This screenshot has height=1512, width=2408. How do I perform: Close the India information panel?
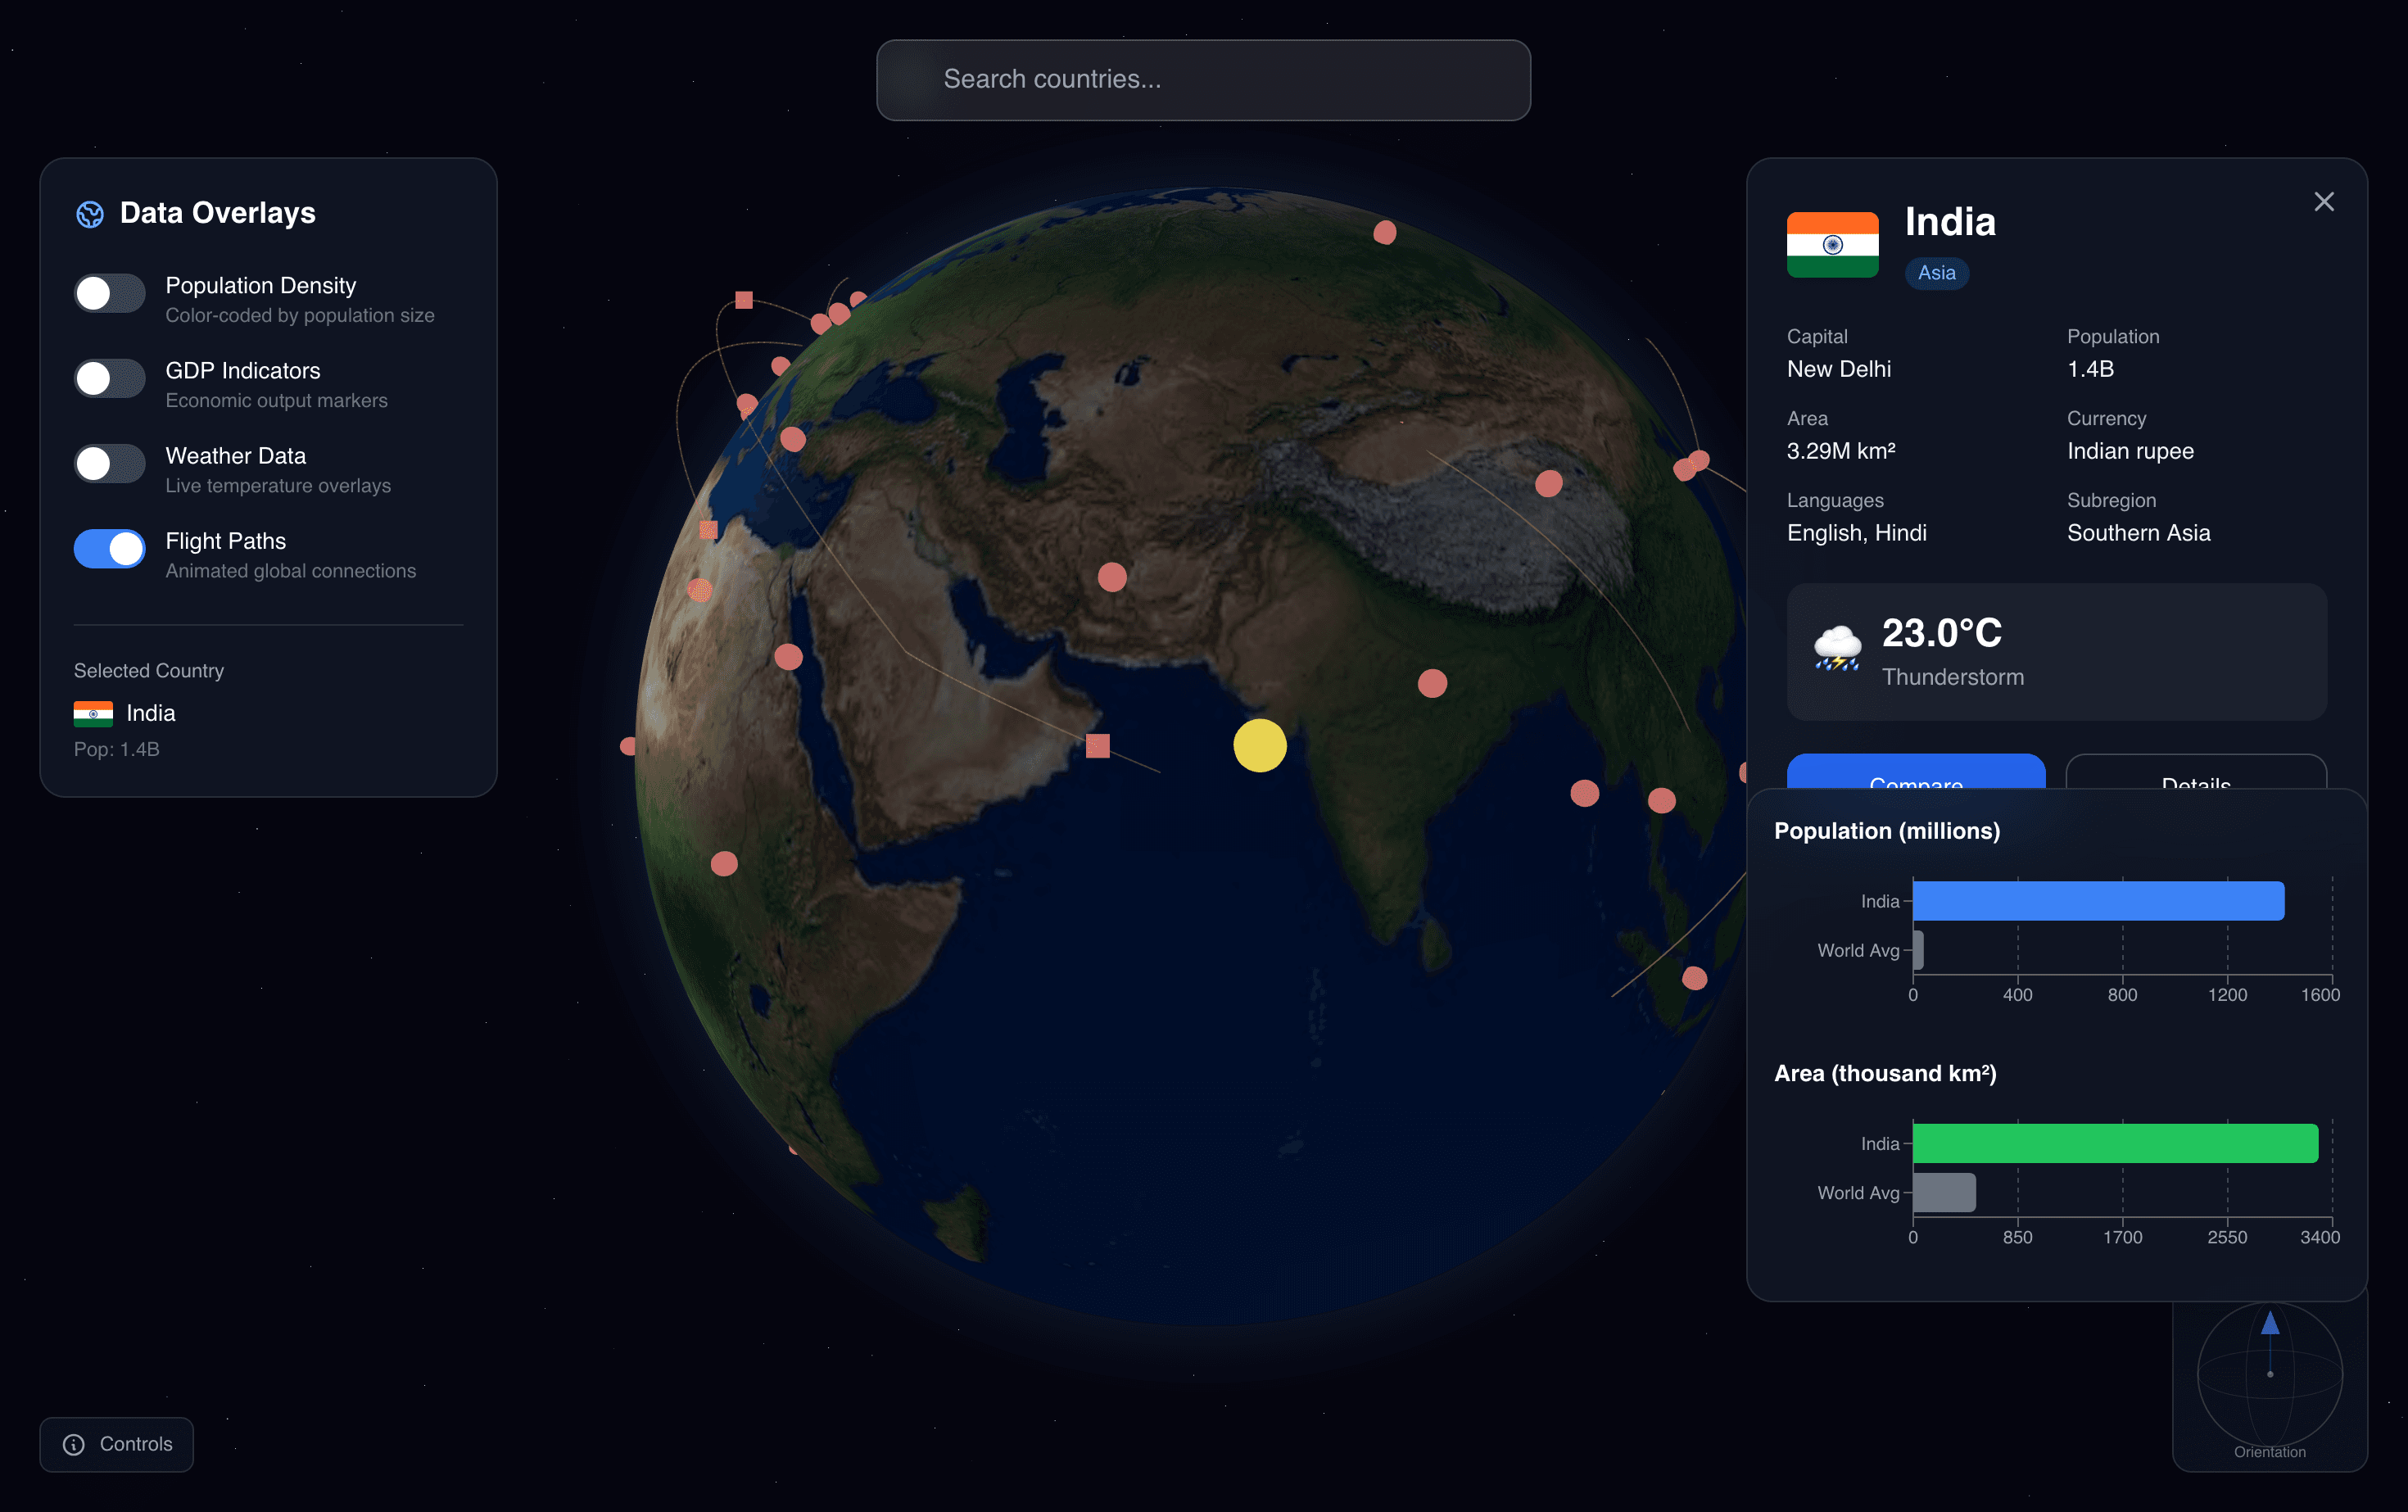point(2324,201)
